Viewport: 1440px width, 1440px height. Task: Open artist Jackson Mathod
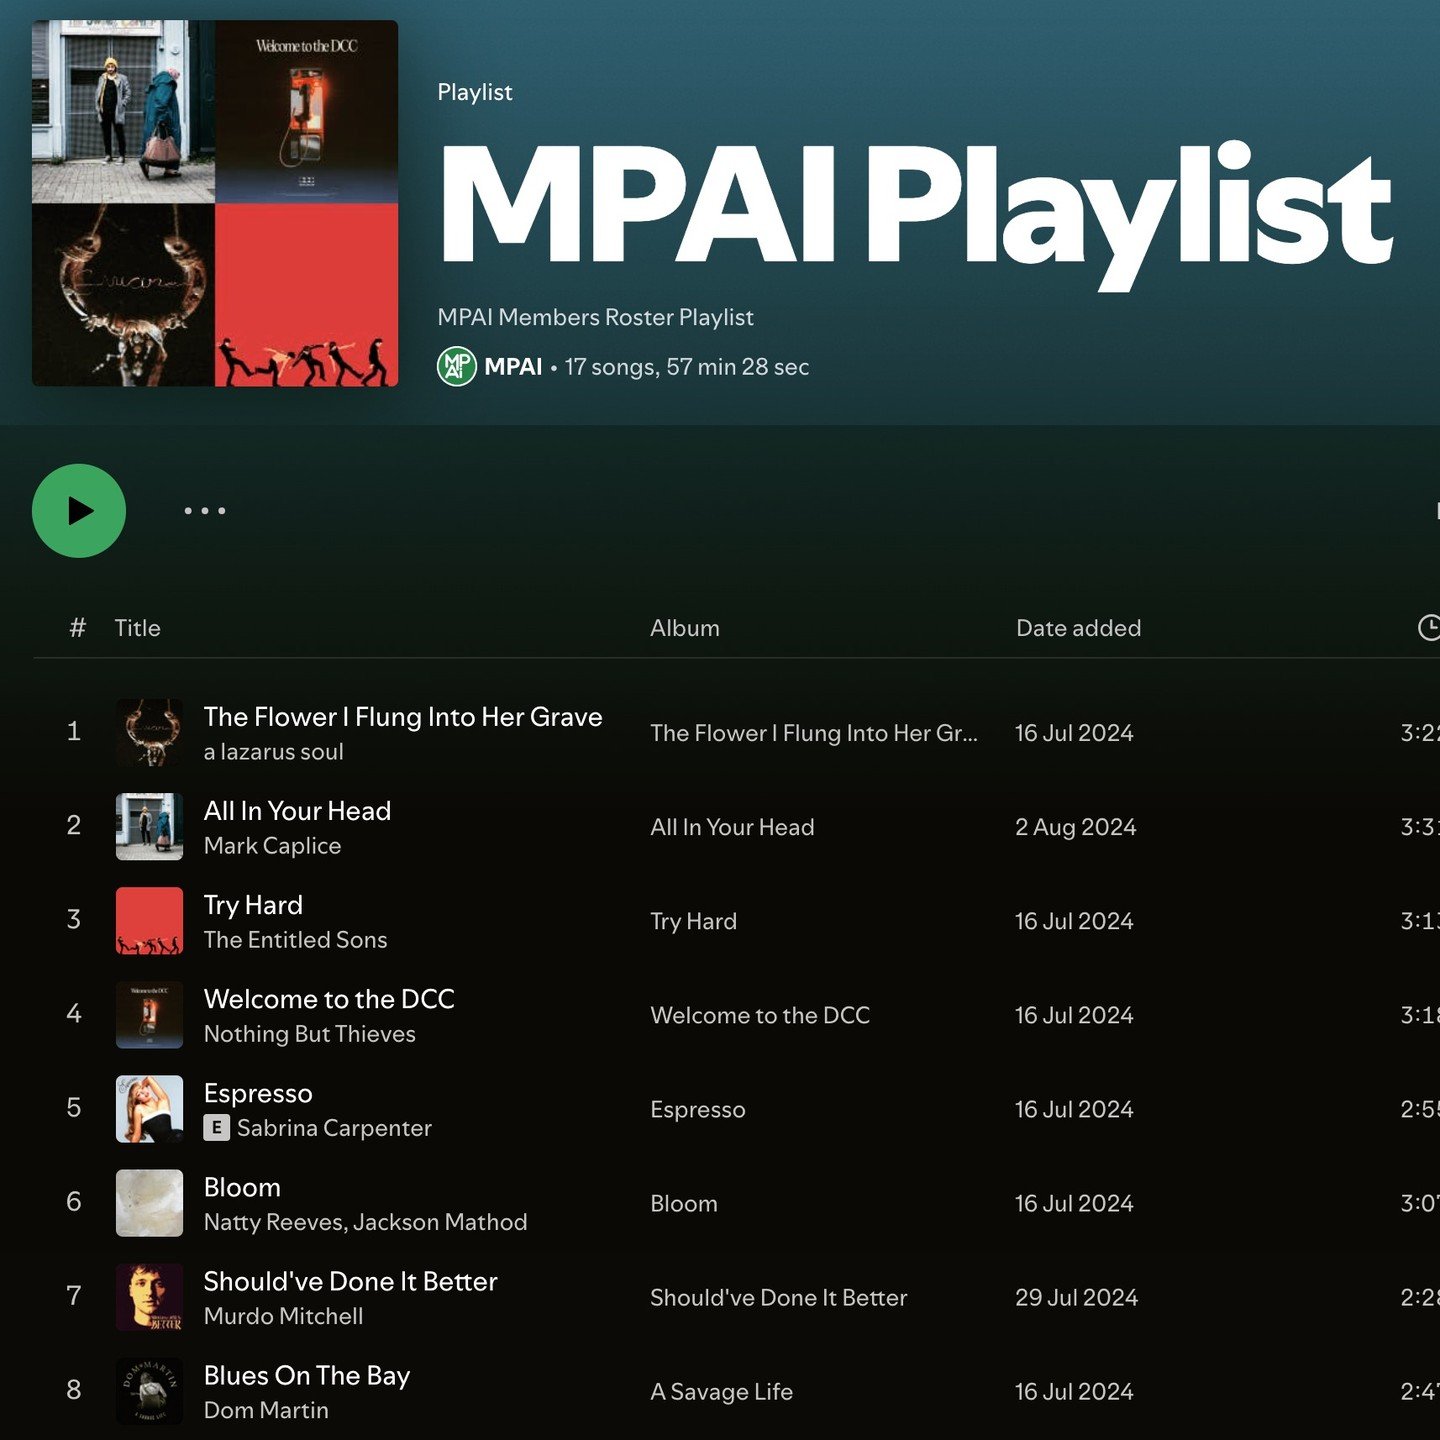pos(440,1222)
